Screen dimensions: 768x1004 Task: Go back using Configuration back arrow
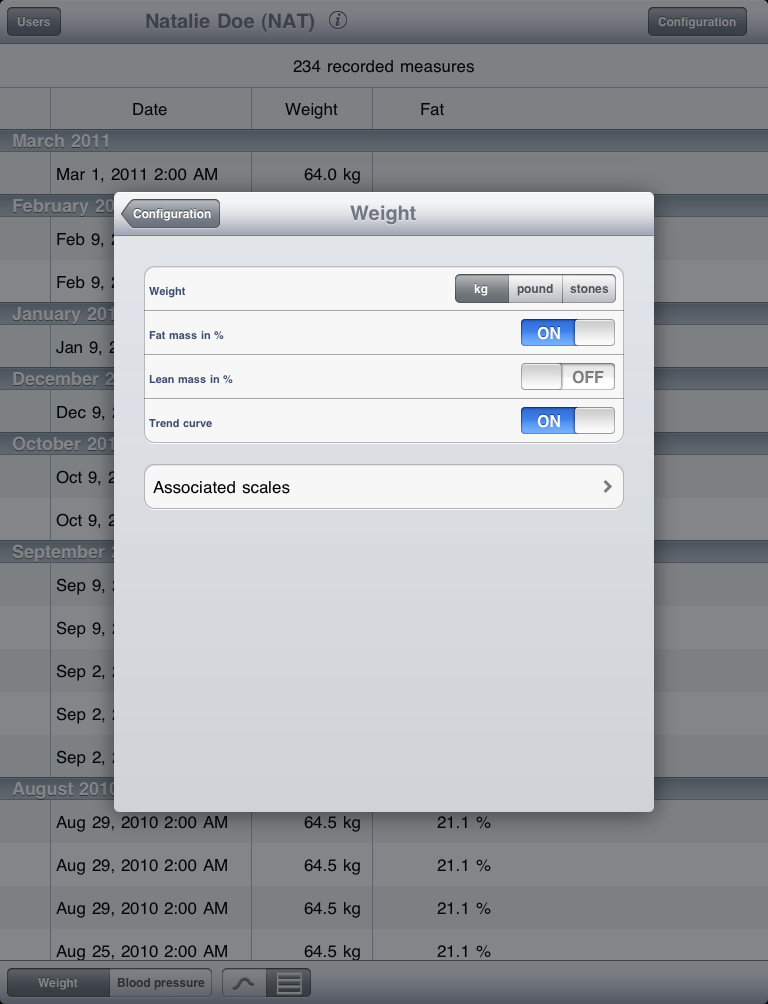point(170,213)
